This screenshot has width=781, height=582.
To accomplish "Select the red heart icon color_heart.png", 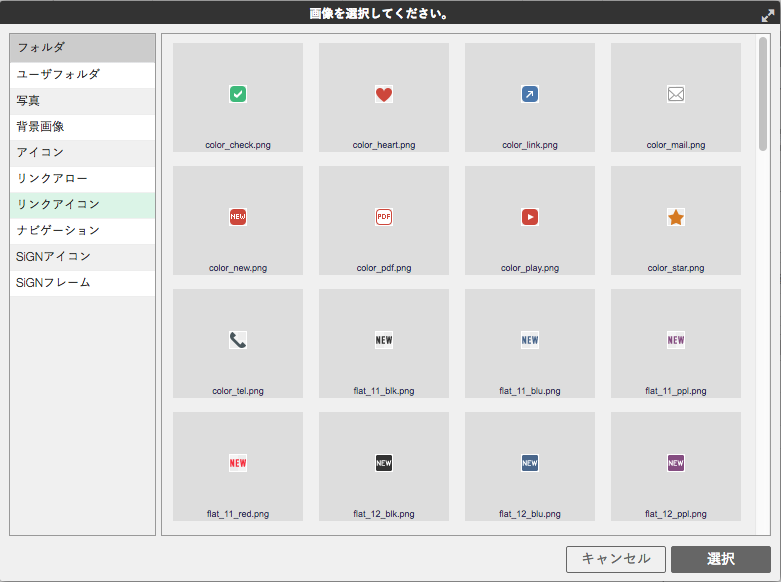I will point(384,94).
